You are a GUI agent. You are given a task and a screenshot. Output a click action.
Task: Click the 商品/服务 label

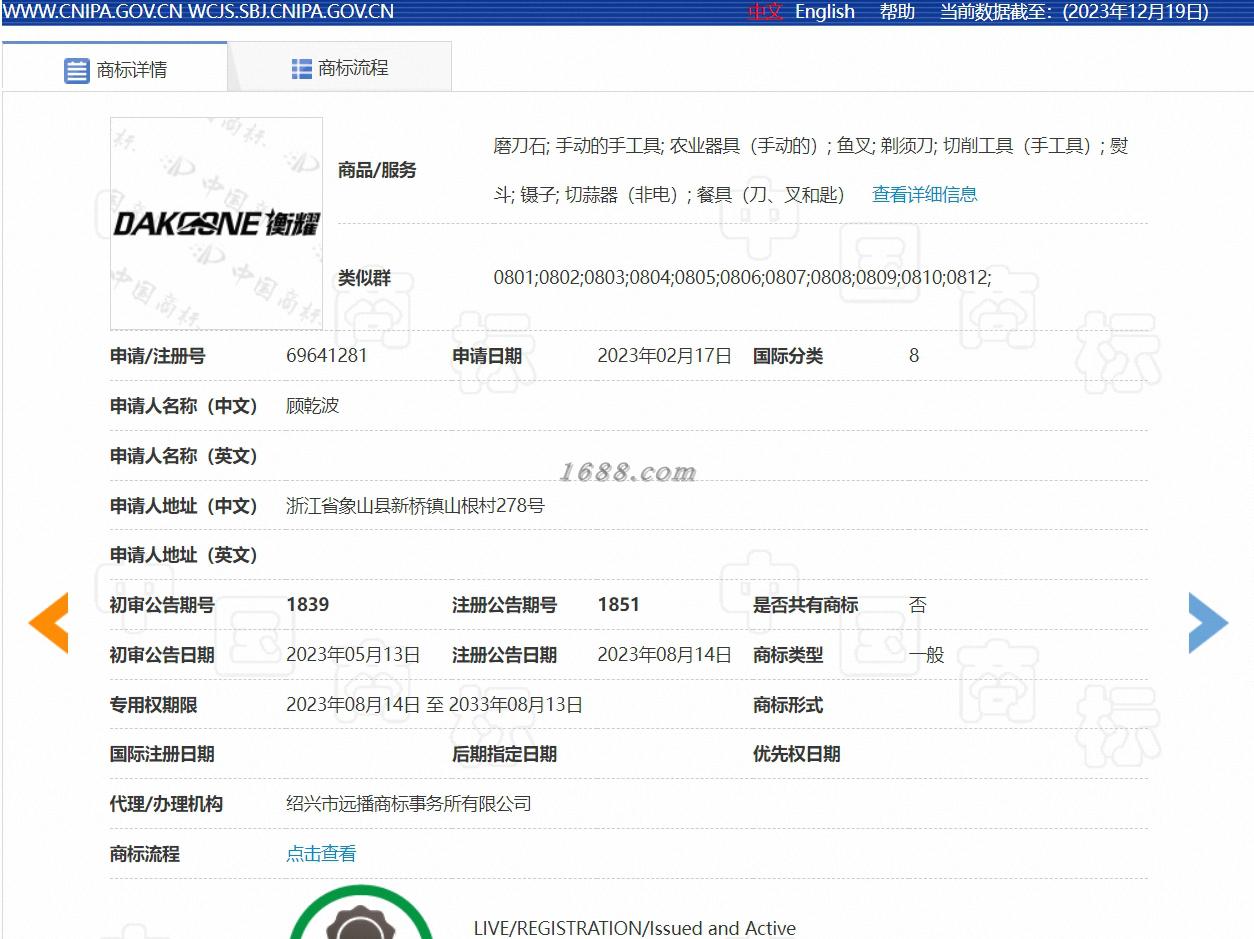click(377, 170)
